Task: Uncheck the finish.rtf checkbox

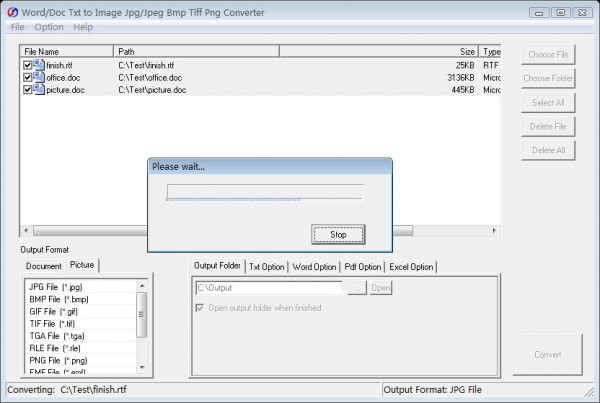Action: pos(28,65)
